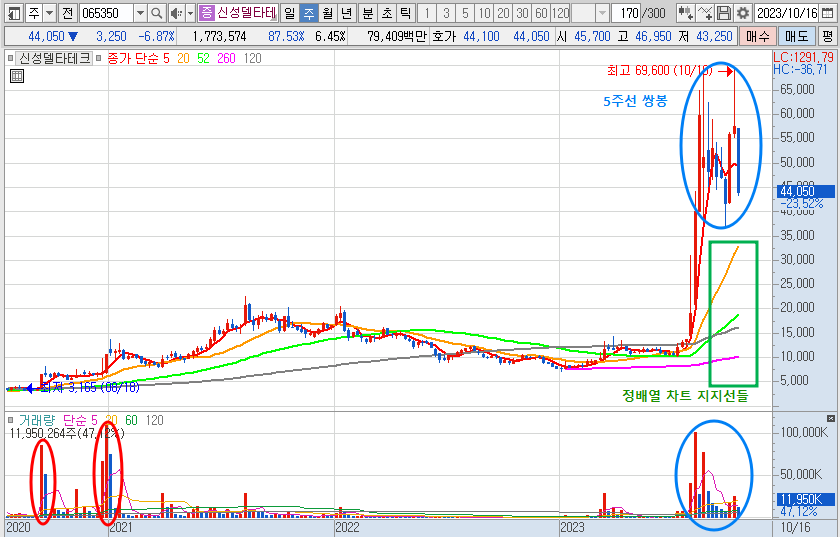The width and height of the screenshot is (840, 537).
Task: Switch to 년 yearly chart
Action: pyautogui.click(x=347, y=13)
